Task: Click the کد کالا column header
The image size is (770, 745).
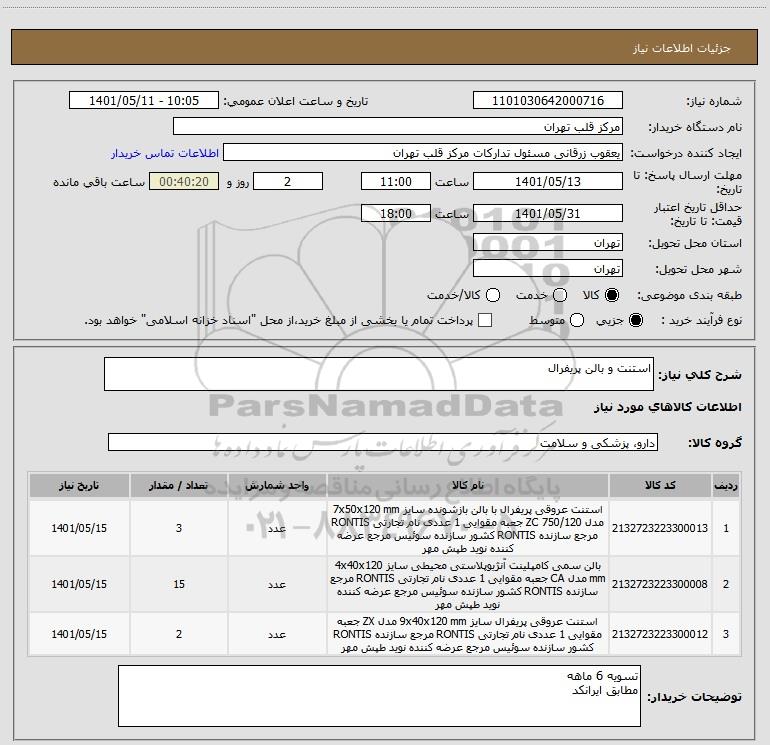Action: (x=660, y=485)
